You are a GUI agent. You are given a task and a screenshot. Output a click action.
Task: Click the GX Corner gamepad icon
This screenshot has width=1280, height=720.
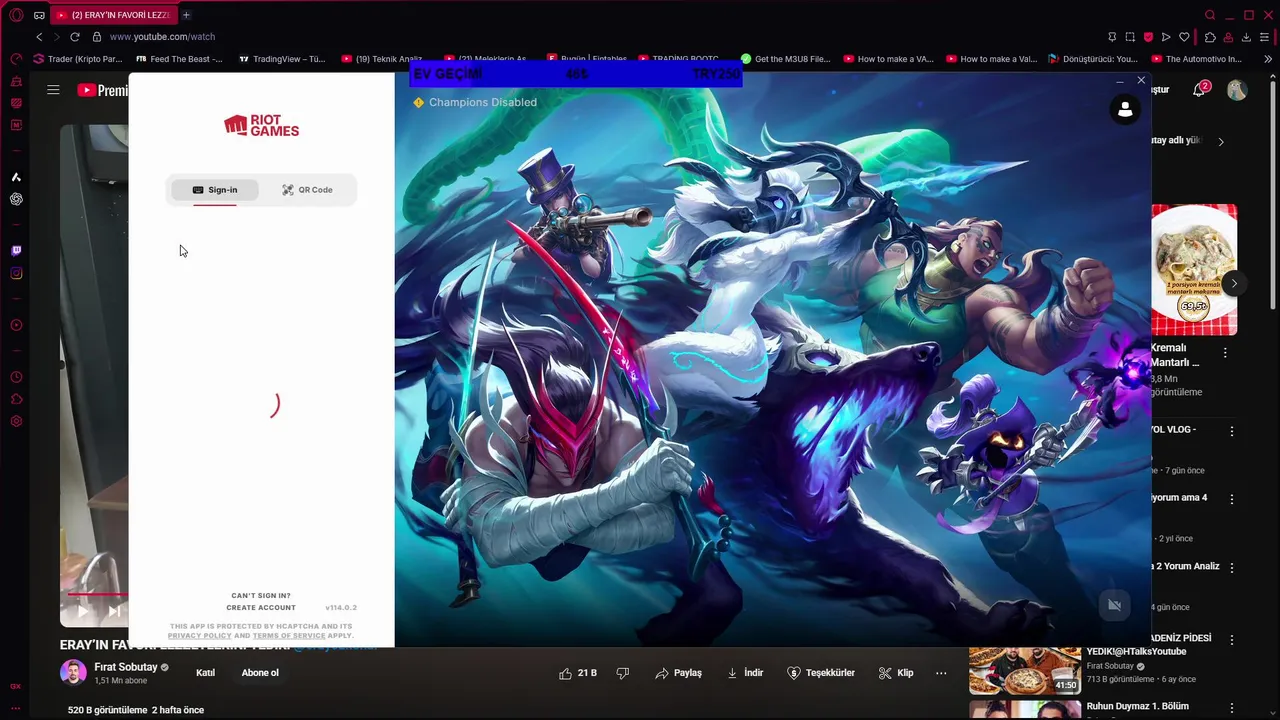point(39,15)
